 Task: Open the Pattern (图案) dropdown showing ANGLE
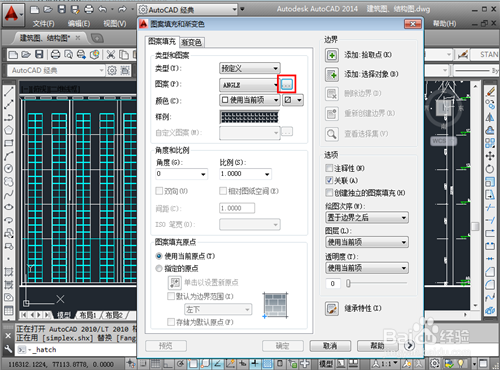click(248, 85)
